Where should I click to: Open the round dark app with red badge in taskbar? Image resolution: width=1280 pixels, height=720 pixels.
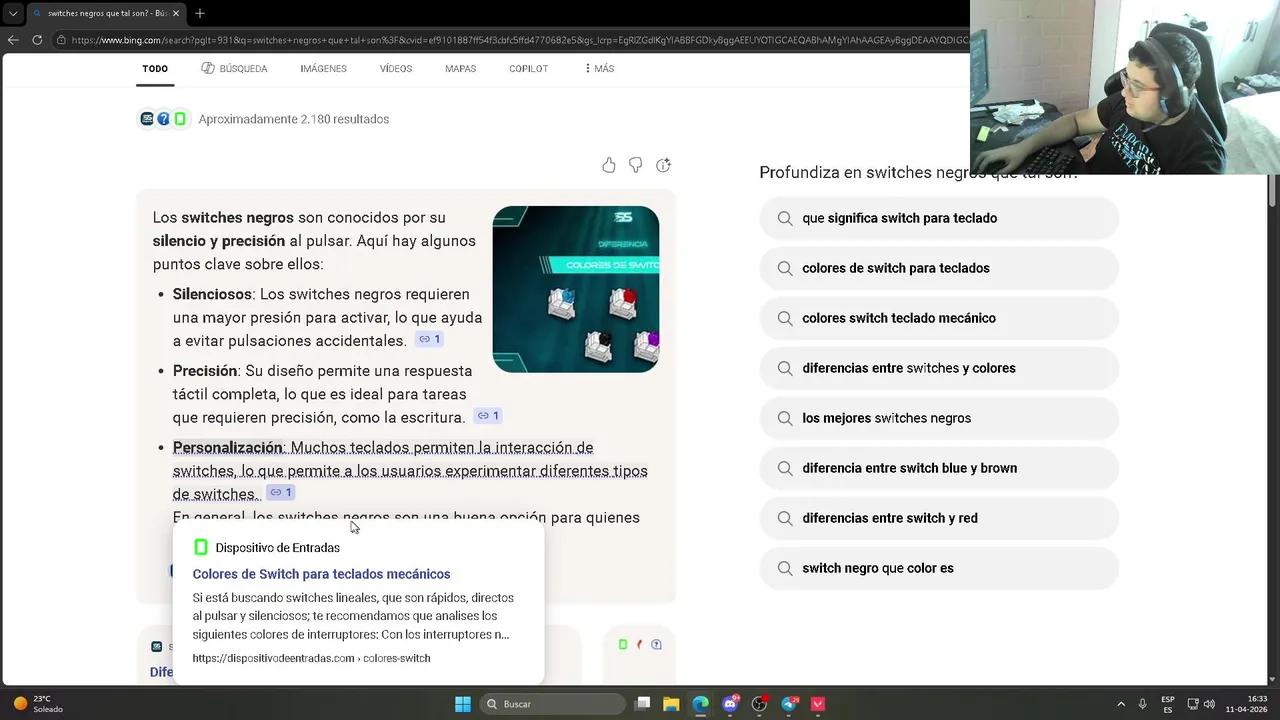coord(760,704)
